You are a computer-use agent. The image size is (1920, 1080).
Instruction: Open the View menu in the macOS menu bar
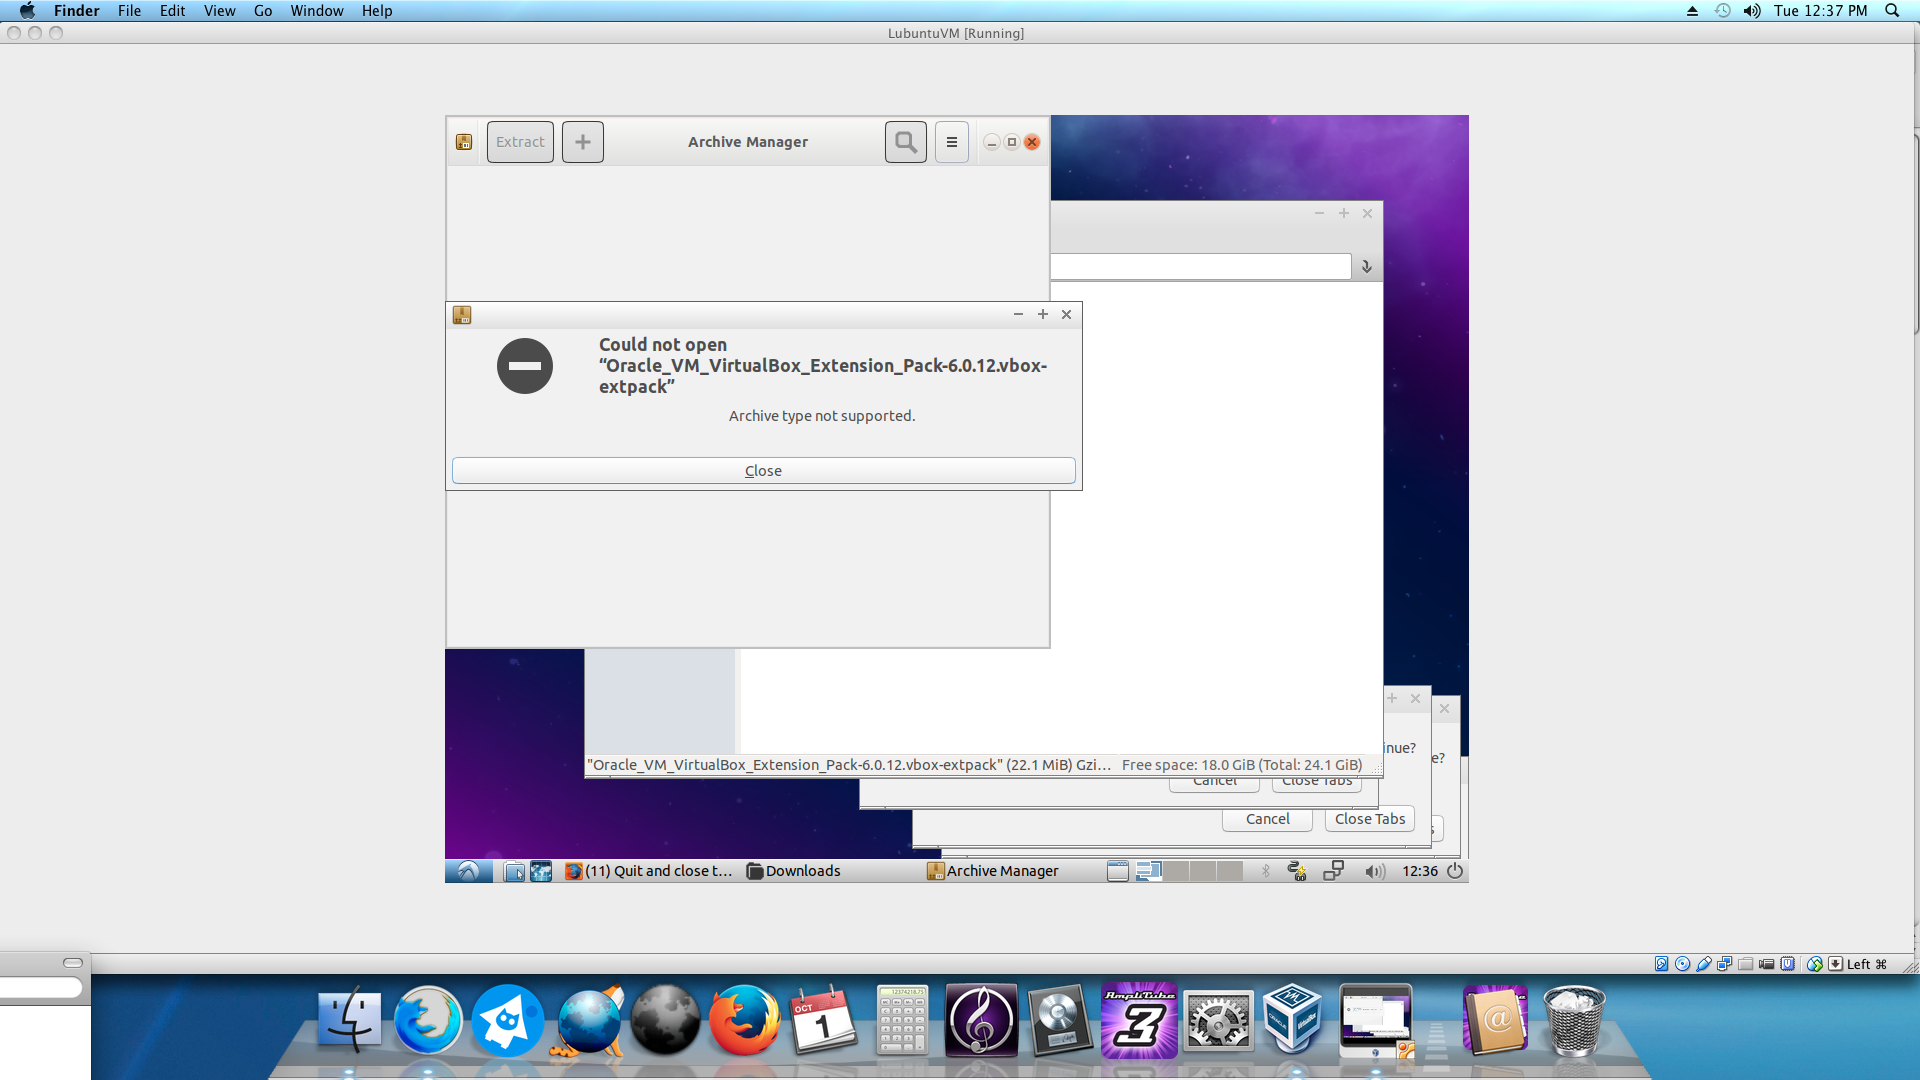click(x=219, y=11)
